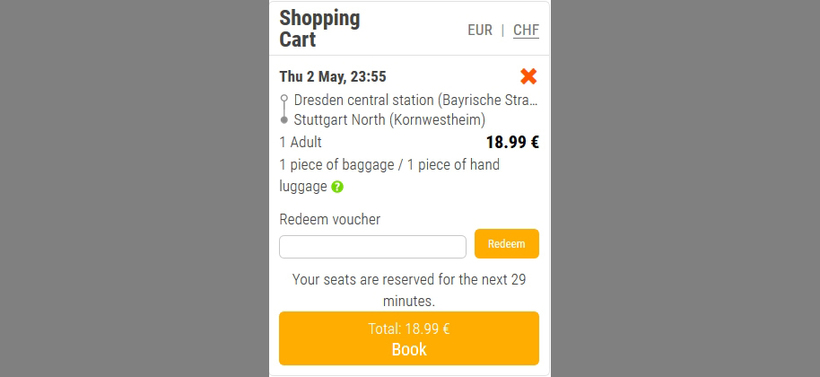Click the Stuttgart North (Kornwestheim) destination text
Screen dimensions: 820x377
click(x=390, y=120)
